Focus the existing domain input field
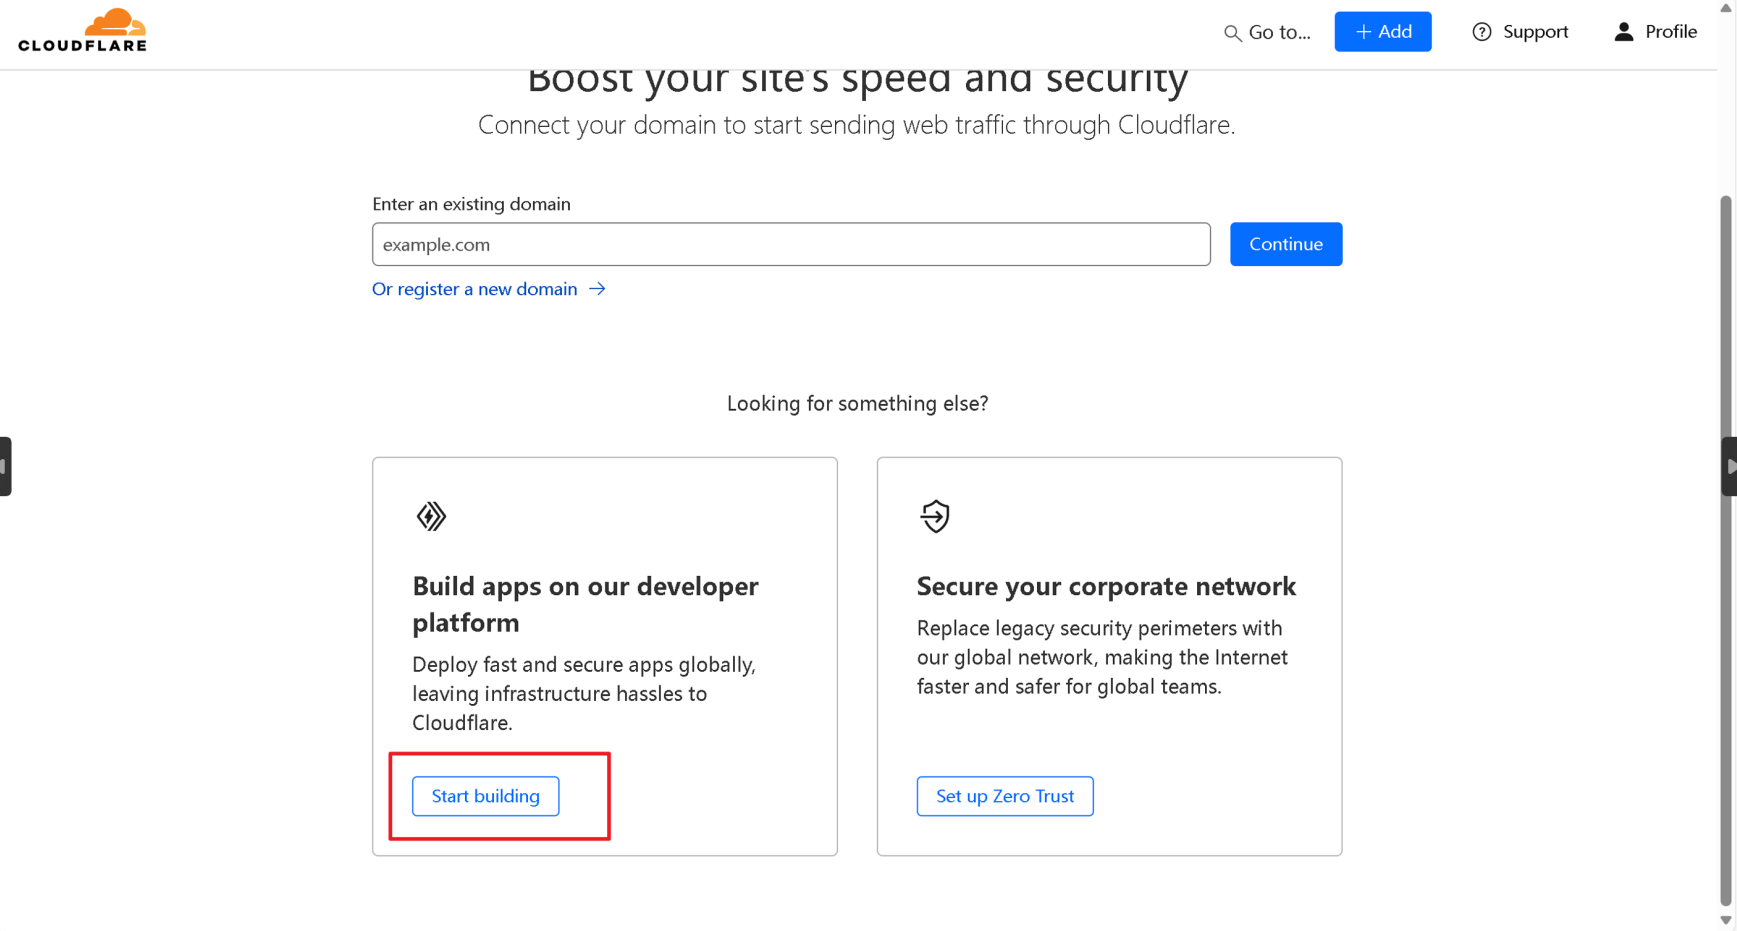Image resolution: width=1737 pixels, height=931 pixels. (790, 244)
